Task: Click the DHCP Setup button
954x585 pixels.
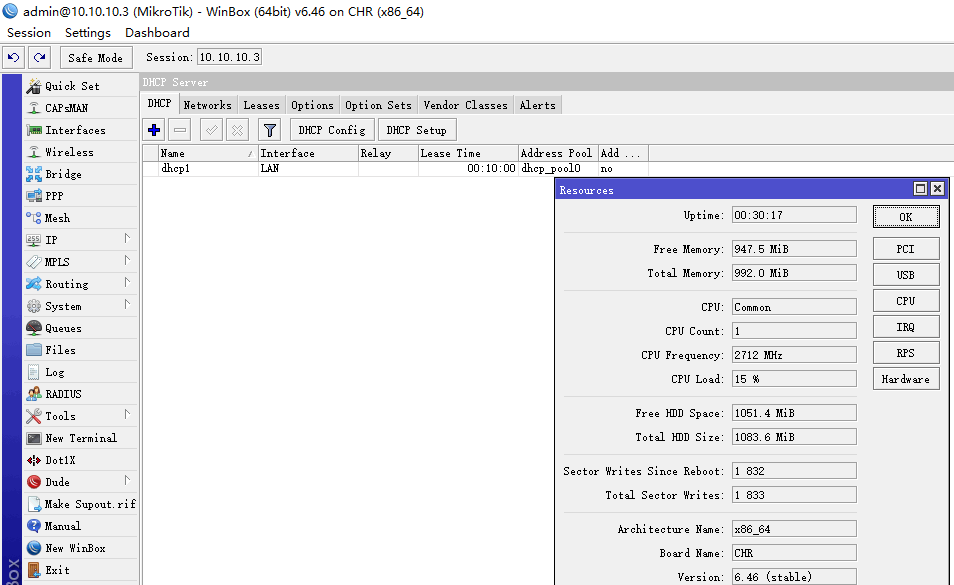Action: tap(417, 130)
